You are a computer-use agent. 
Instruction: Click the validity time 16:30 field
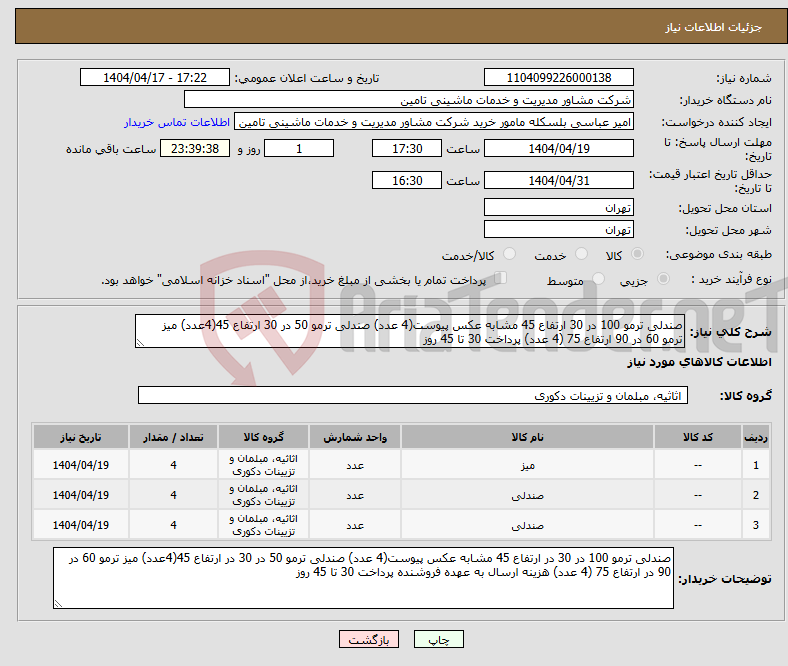point(407,180)
